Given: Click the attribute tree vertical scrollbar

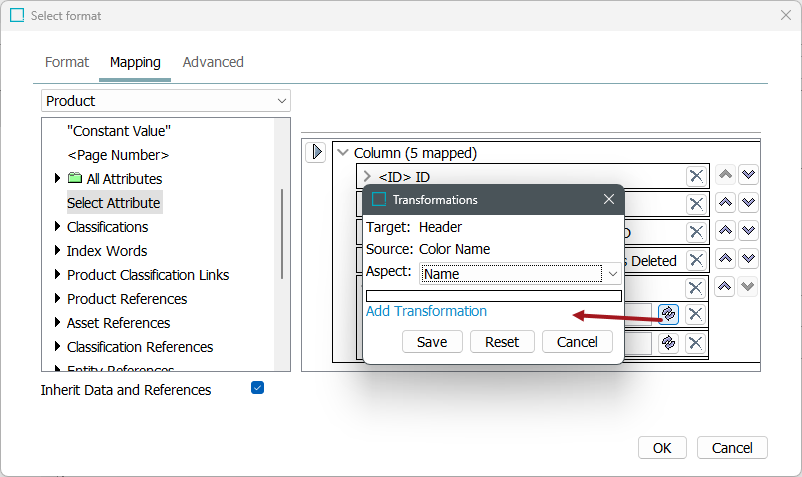Looking at the screenshot, I should [x=282, y=234].
